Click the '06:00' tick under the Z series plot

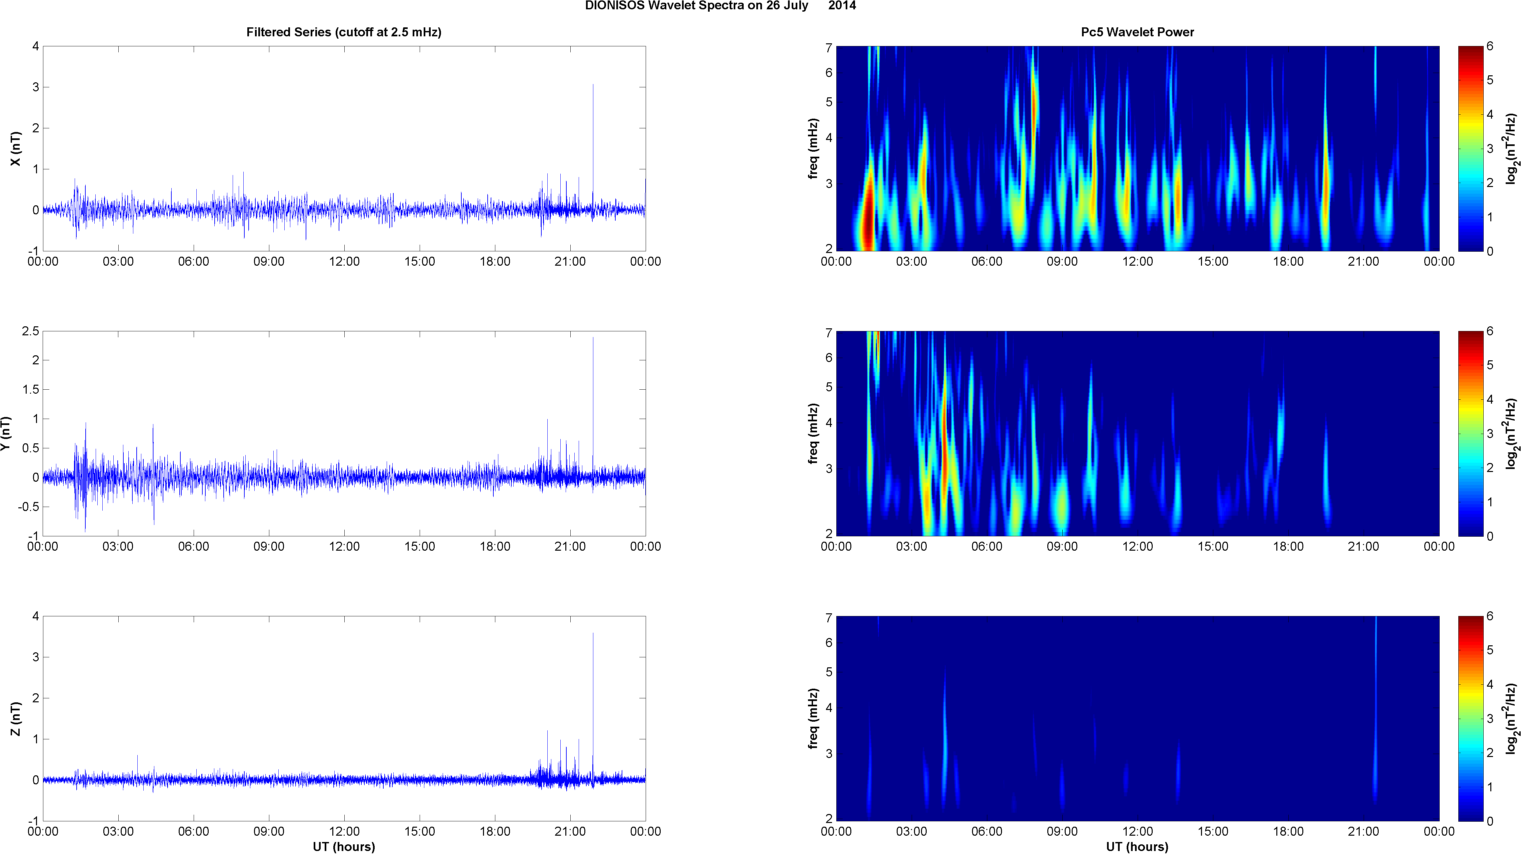(193, 832)
